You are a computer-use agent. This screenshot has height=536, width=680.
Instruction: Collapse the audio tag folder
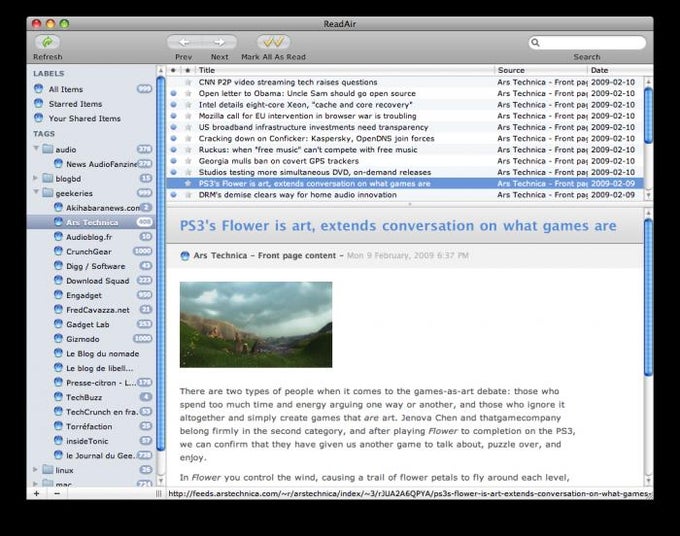click(36, 149)
